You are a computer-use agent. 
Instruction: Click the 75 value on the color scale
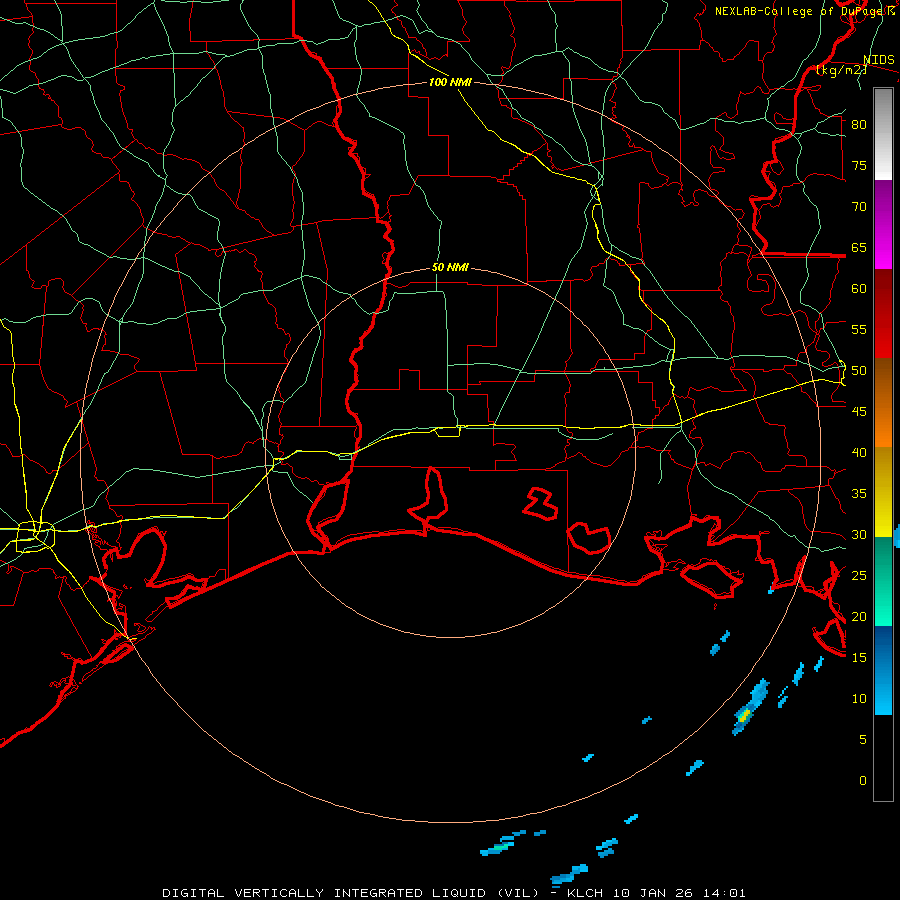tap(859, 165)
